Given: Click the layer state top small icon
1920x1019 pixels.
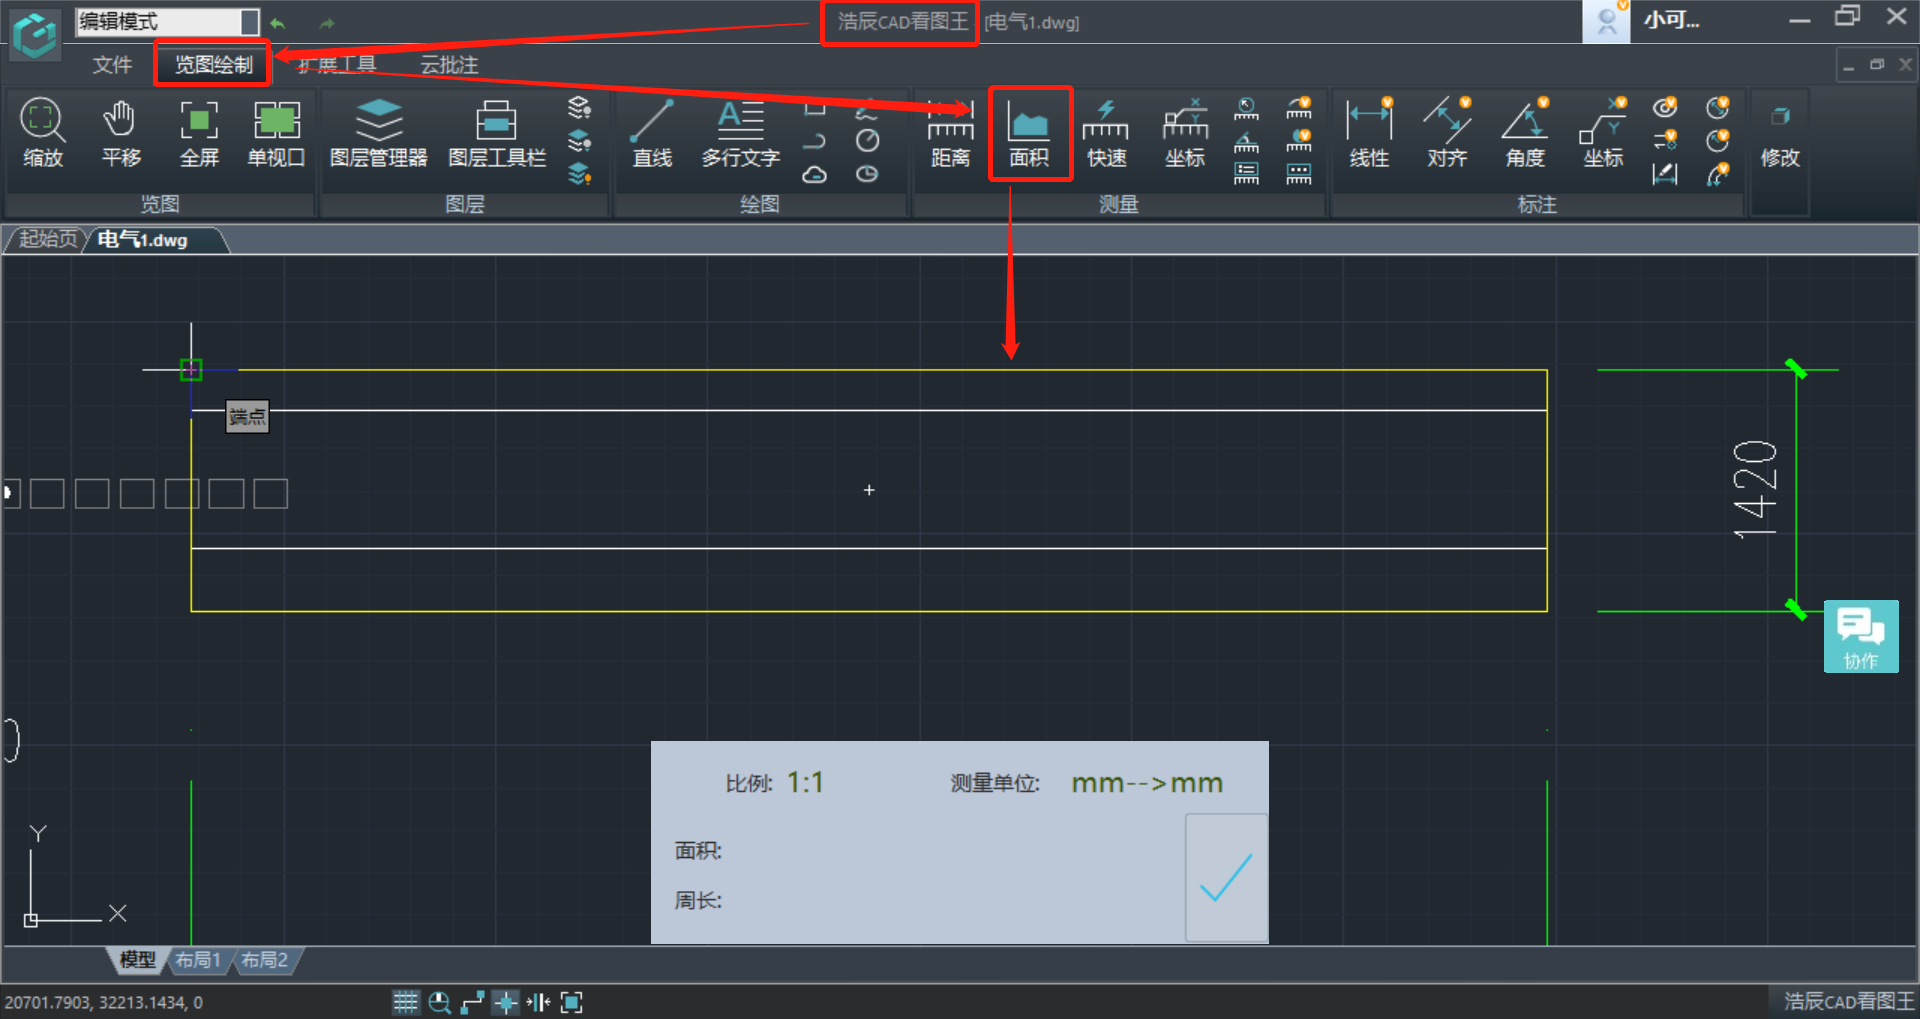Looking at the screenshot, I should click(x=580, y=107).
